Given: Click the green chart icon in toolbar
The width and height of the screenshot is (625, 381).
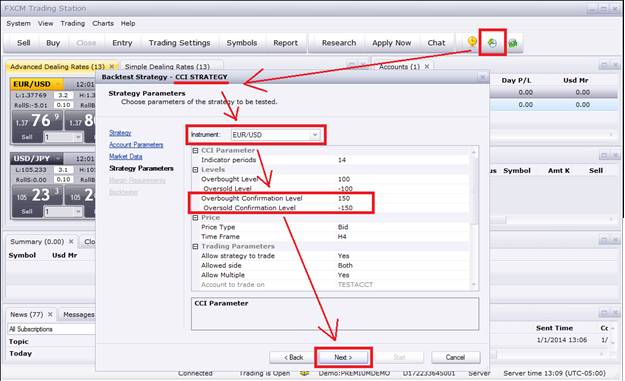Looking at the screenshot, I should tap(513, 43).
